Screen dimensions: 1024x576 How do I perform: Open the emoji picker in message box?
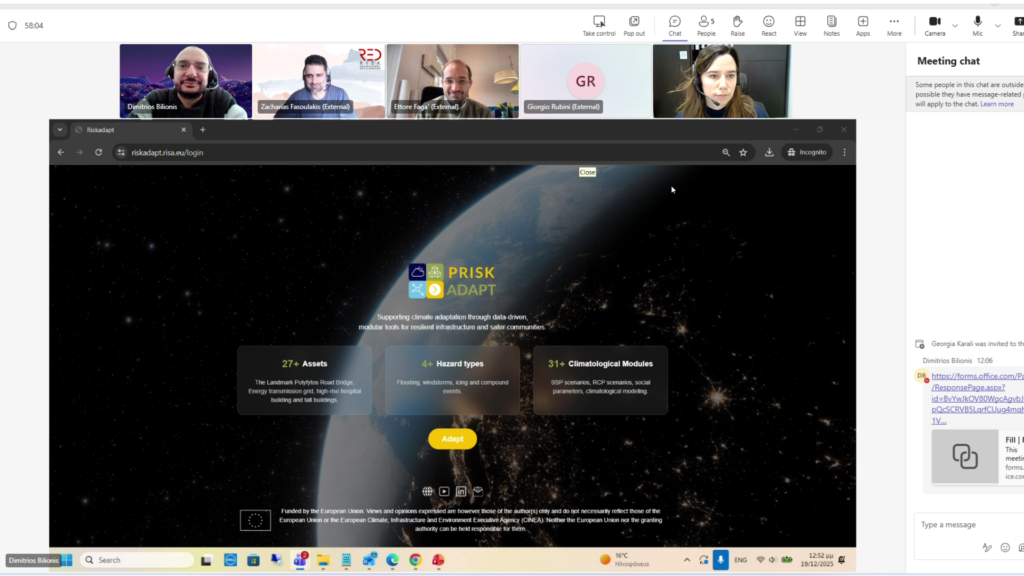(1005, 547)
